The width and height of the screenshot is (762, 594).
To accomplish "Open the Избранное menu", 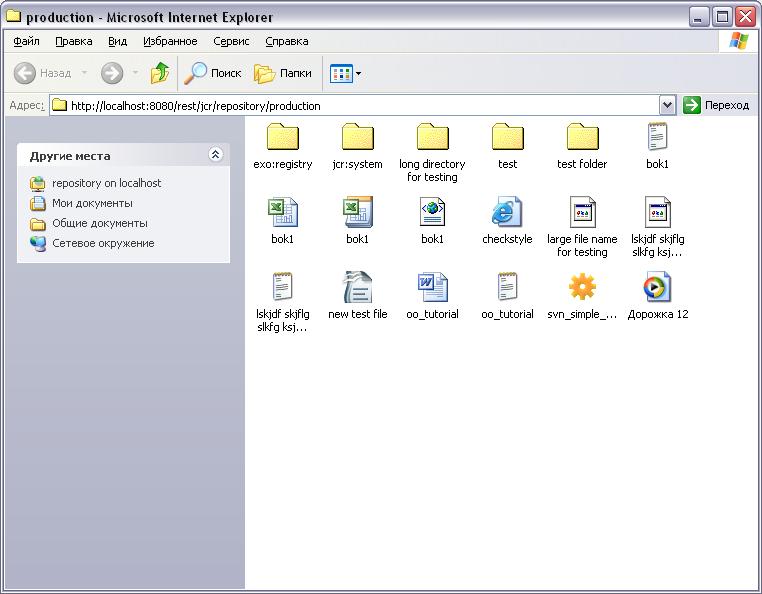I will 170,41.
